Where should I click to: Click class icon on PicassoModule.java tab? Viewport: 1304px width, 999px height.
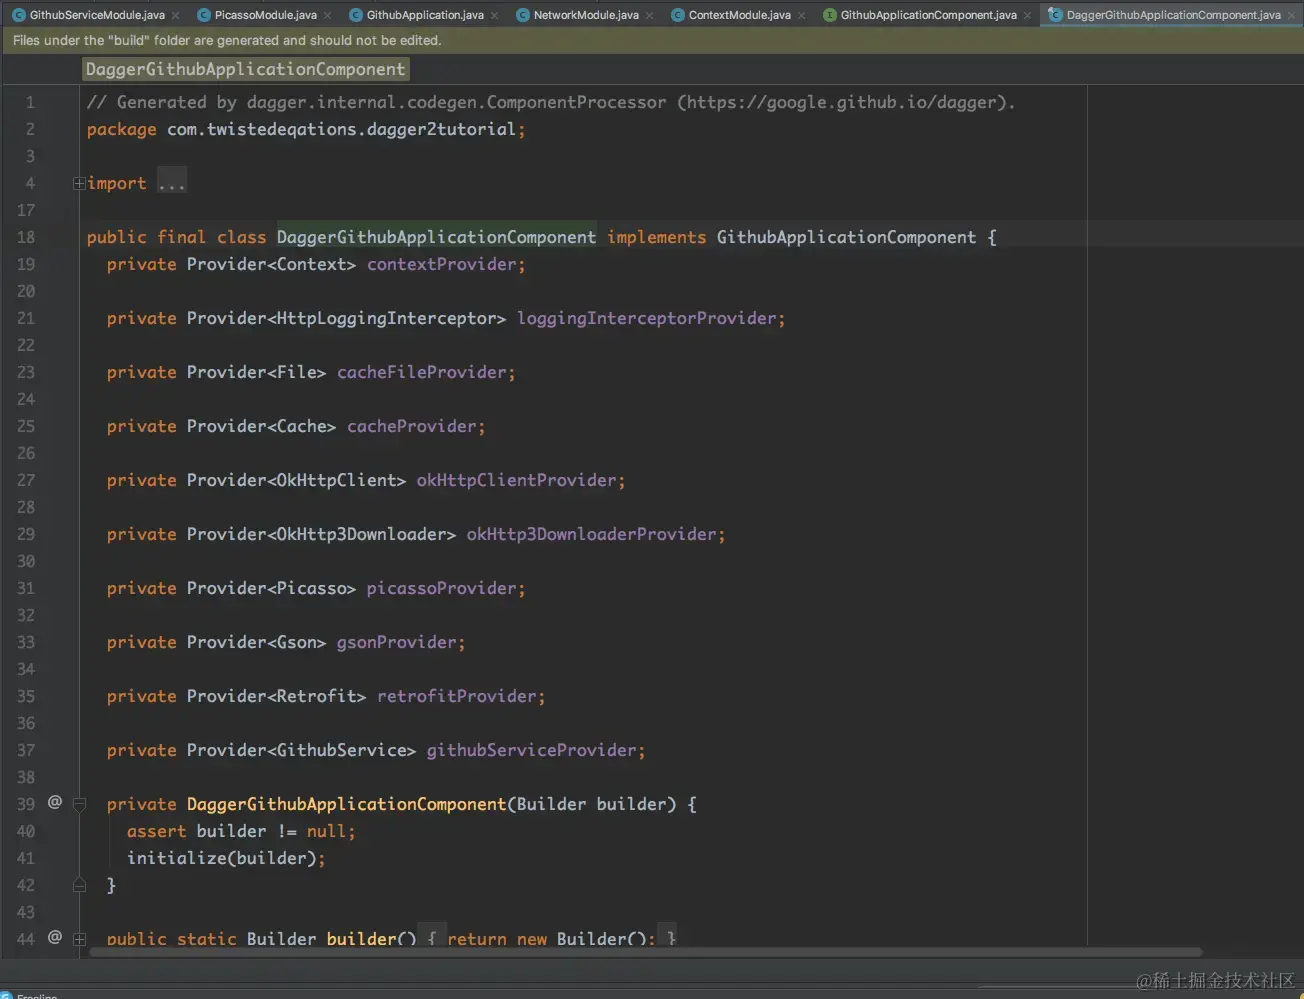point(204,15)
